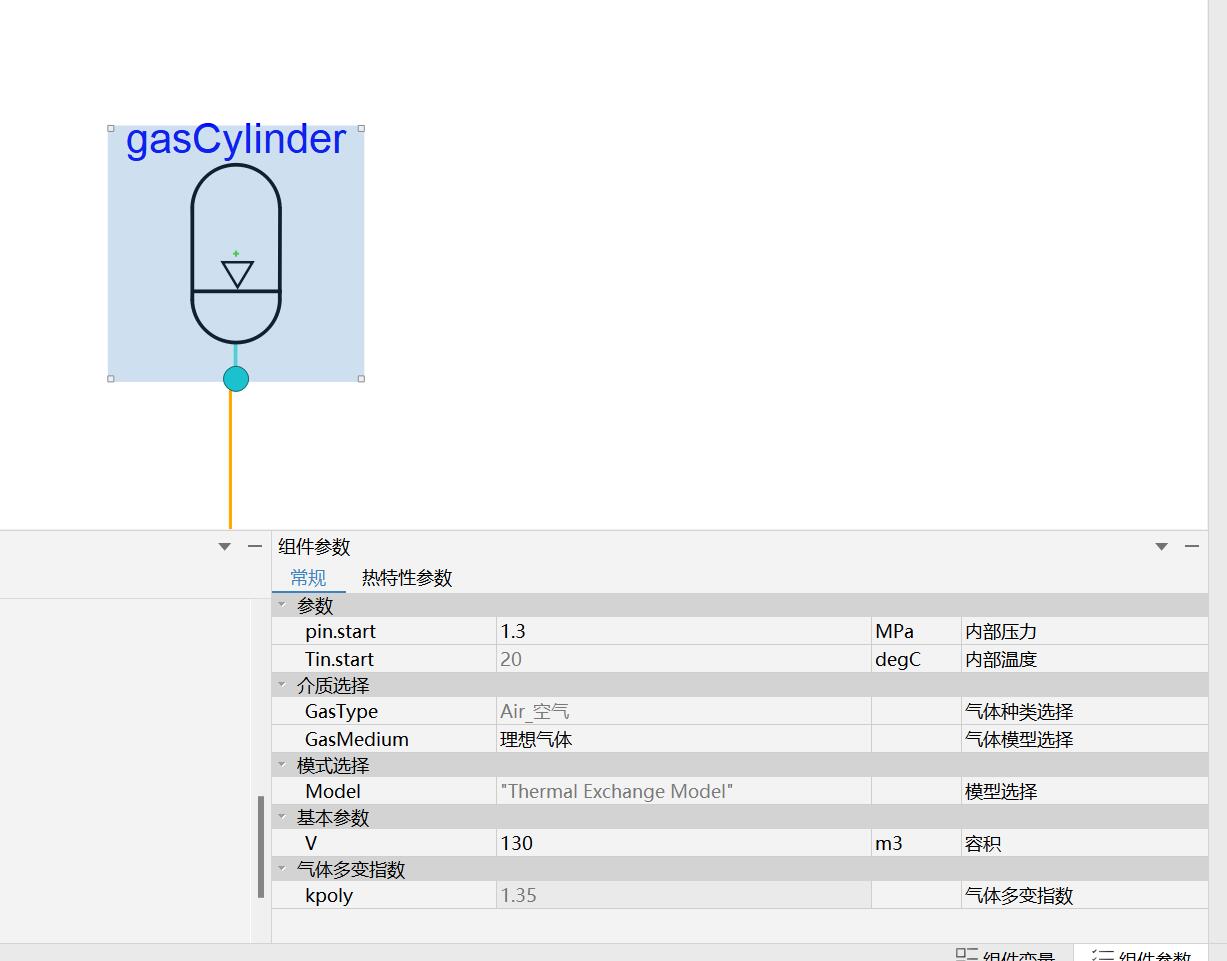This screenshot has width=1227, height=961.
Task: Select the GasMedium parameter name
Action: click(x=357, y=739)
